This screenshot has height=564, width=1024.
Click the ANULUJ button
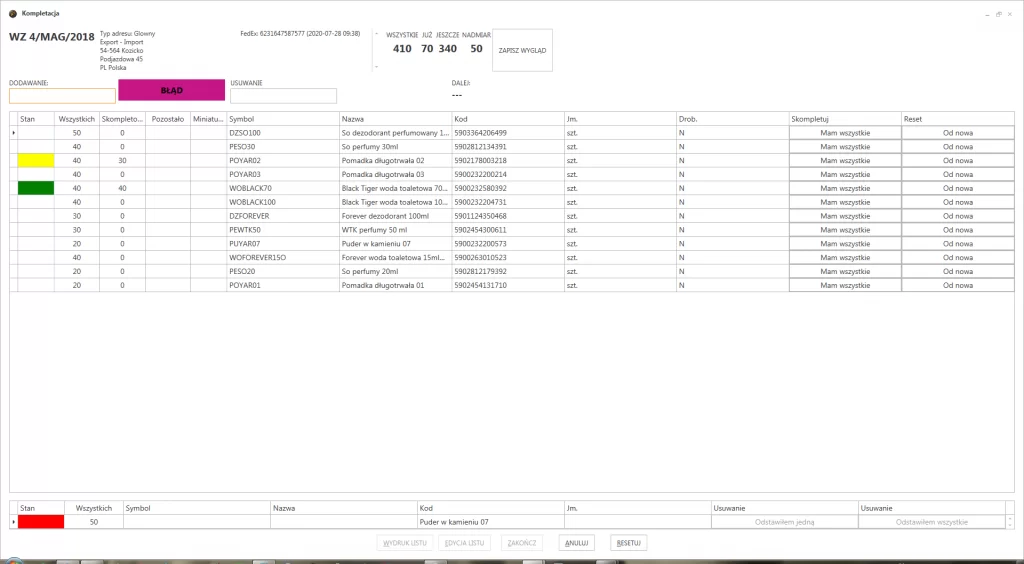577,543
